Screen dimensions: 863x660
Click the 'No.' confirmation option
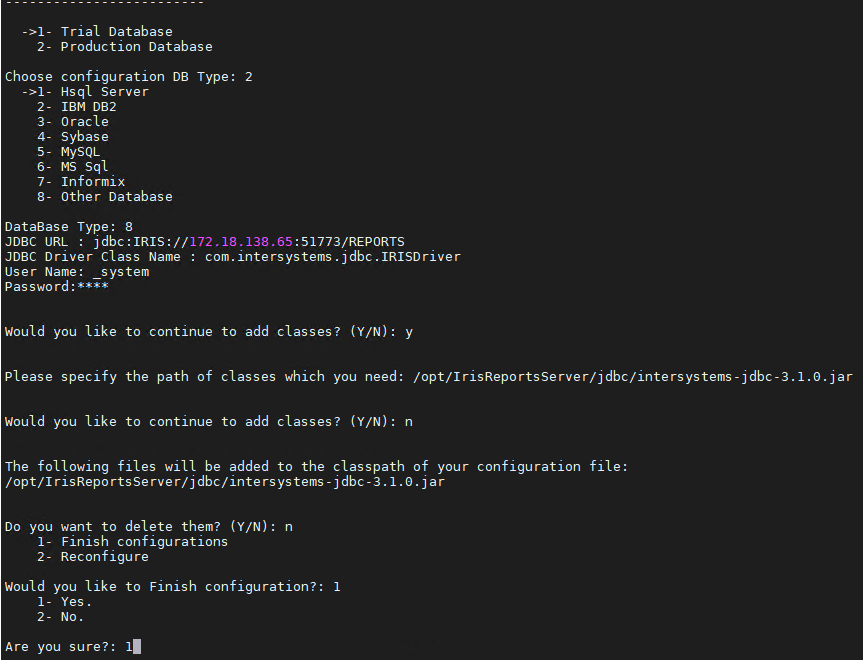pos(72,617)
